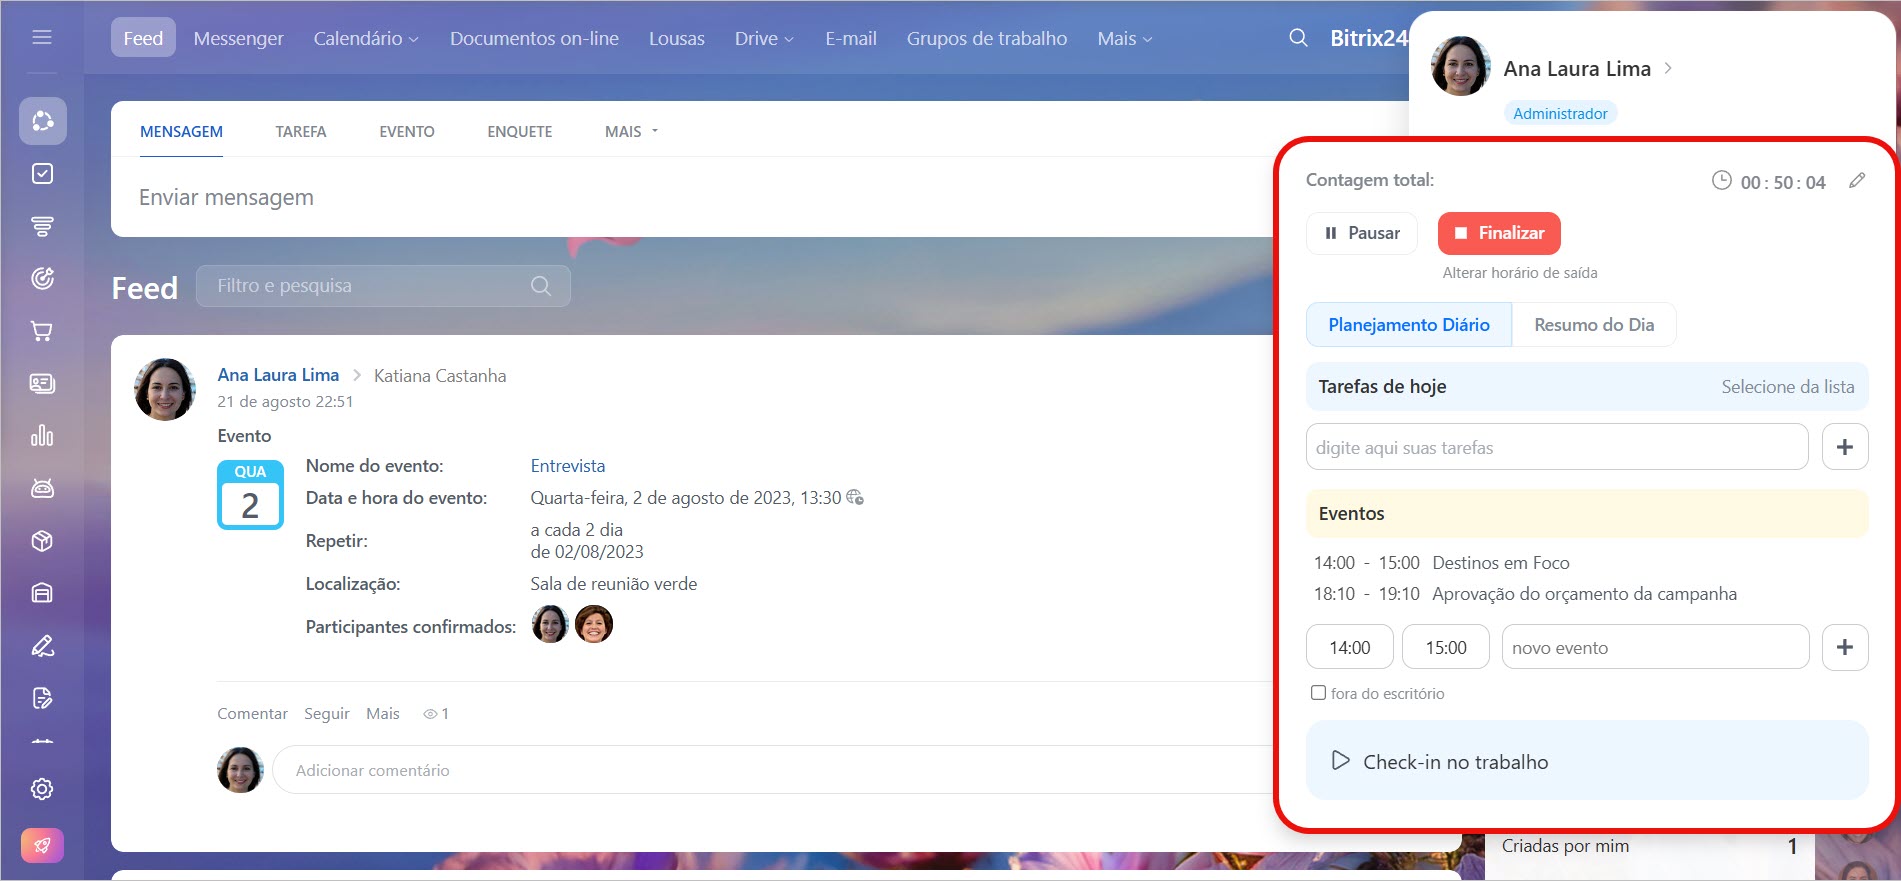This screenshot has height=881, width=1901.
Task: Click the Check-in no trabalho play control
Action: tap(1341, 761)
